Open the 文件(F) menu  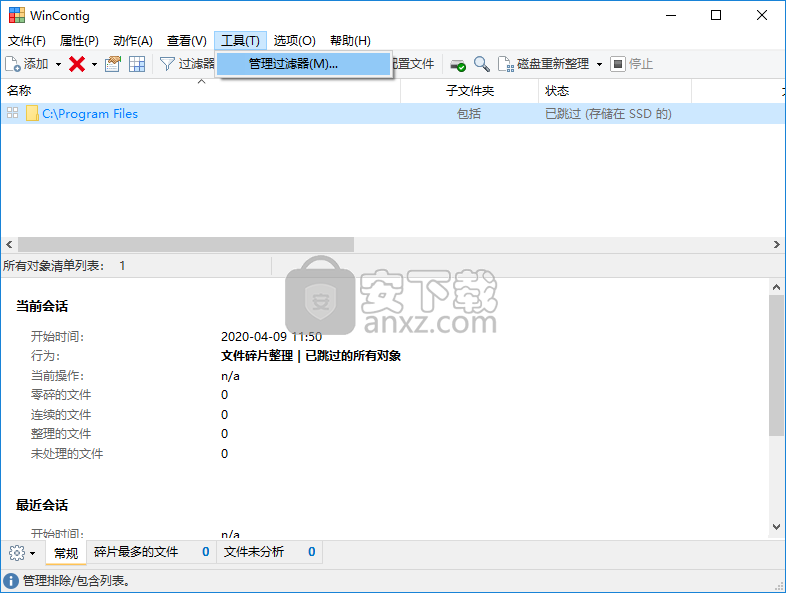[x=27, y=41]
